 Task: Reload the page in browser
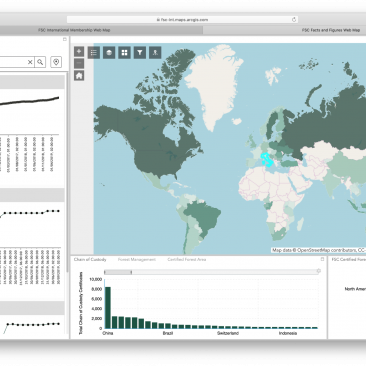coord(294,20)
